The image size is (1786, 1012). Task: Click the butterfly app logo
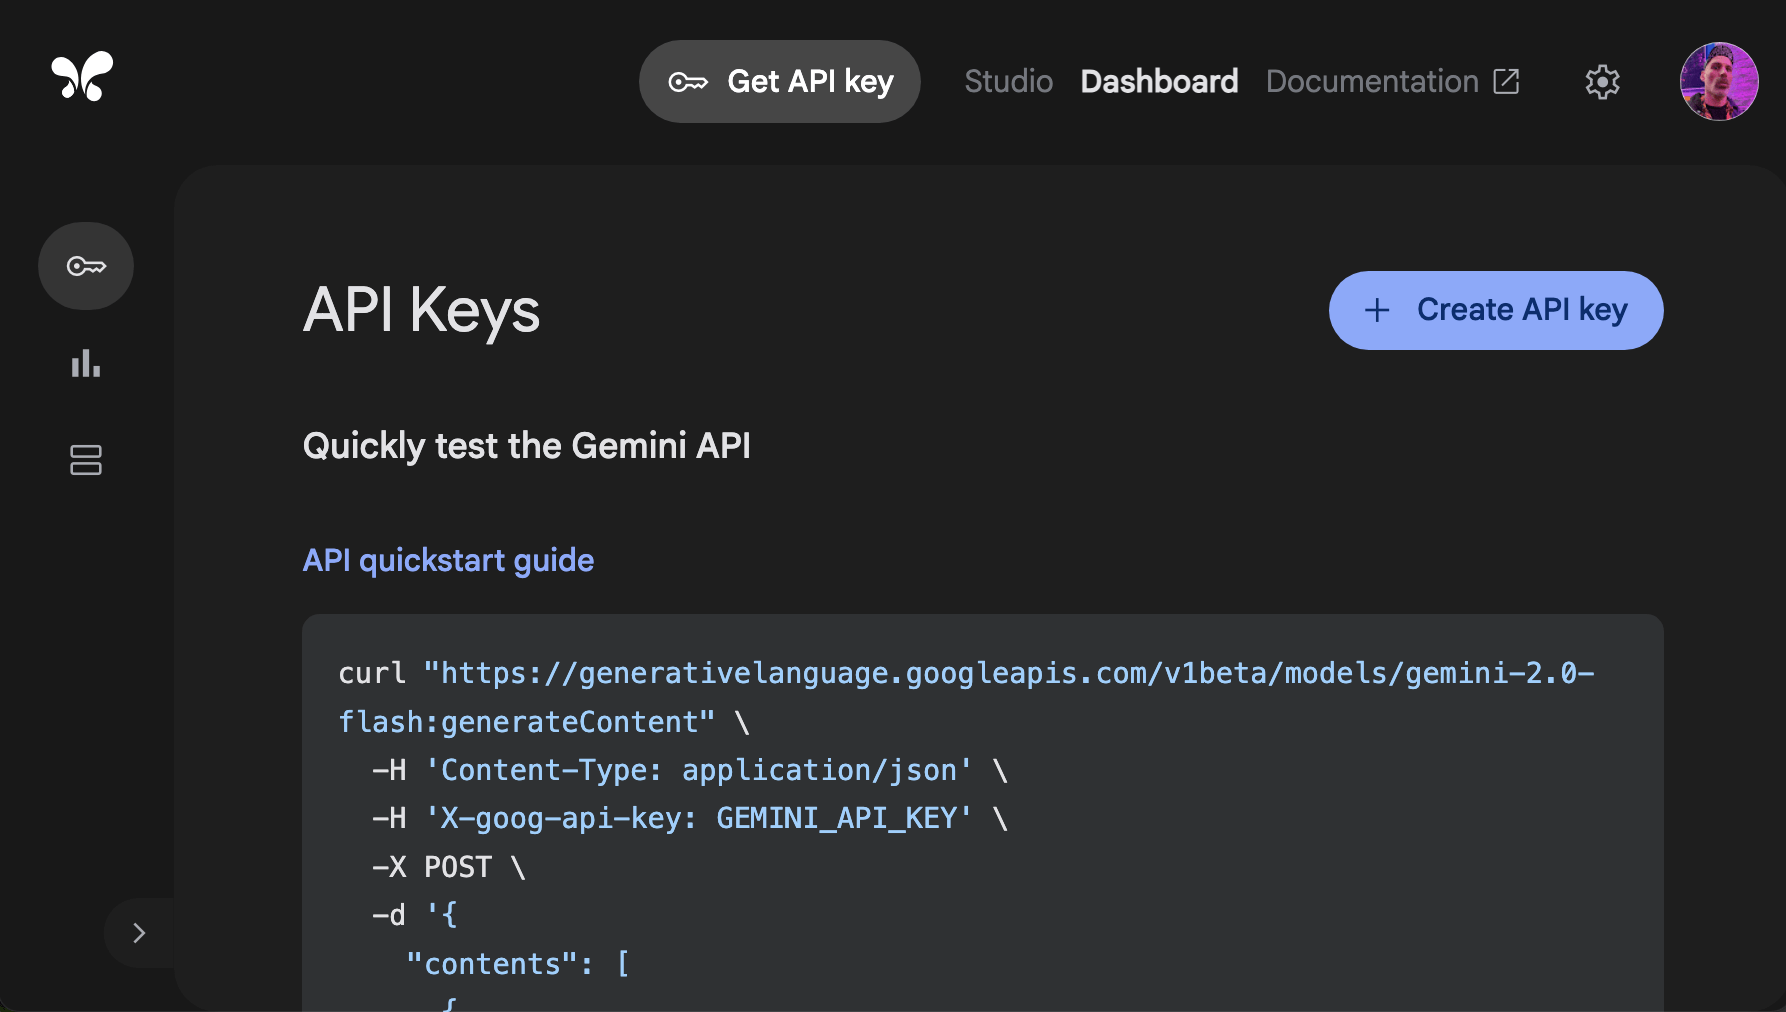click(82, 76)
